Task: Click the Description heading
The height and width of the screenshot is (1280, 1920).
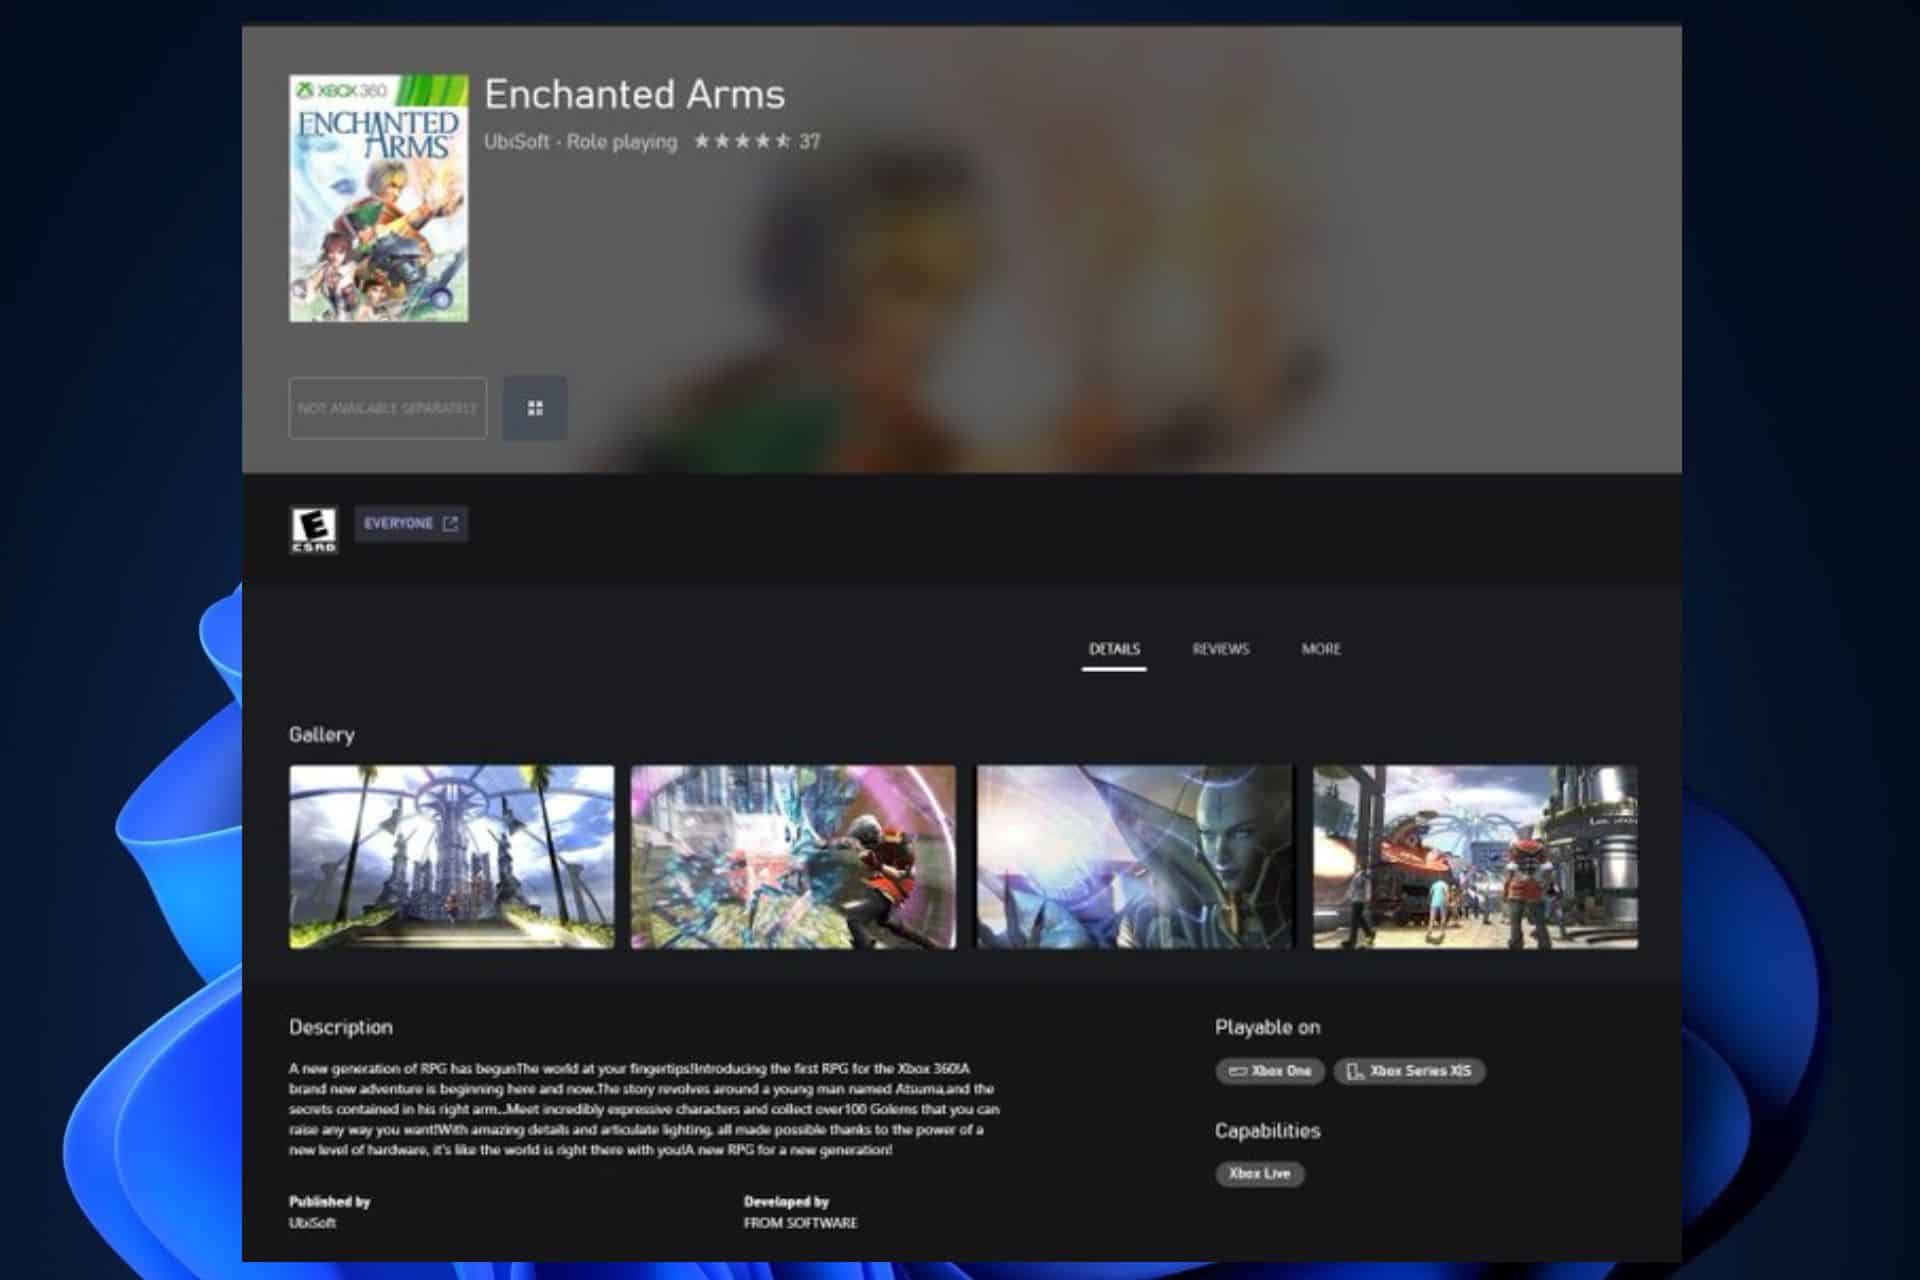Action: 341,1027
